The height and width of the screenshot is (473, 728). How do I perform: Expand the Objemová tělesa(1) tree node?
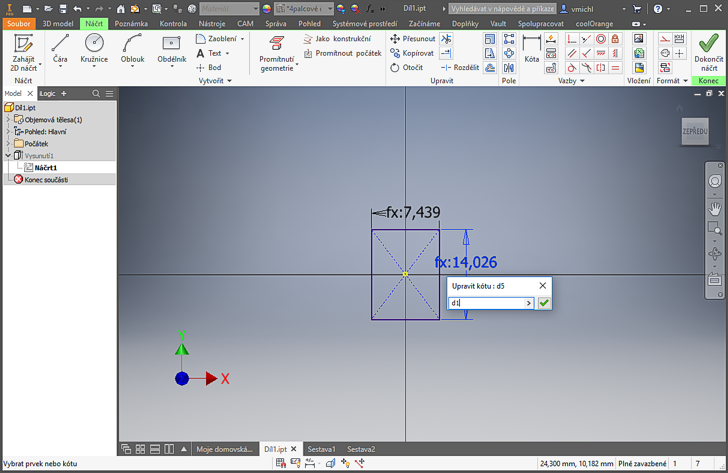tap(8, 119)
